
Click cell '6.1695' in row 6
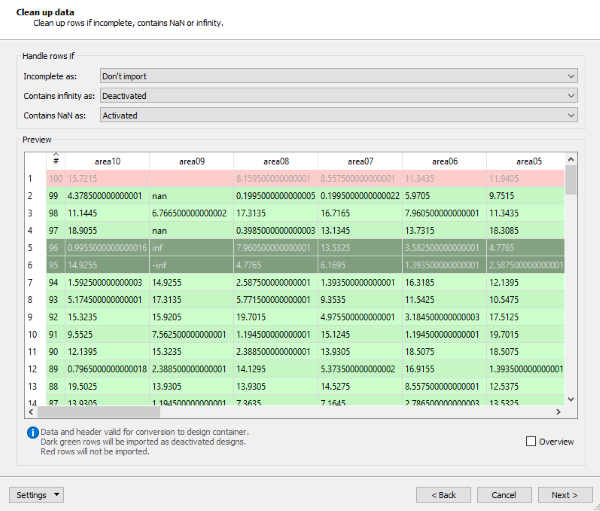coord(360,265)
